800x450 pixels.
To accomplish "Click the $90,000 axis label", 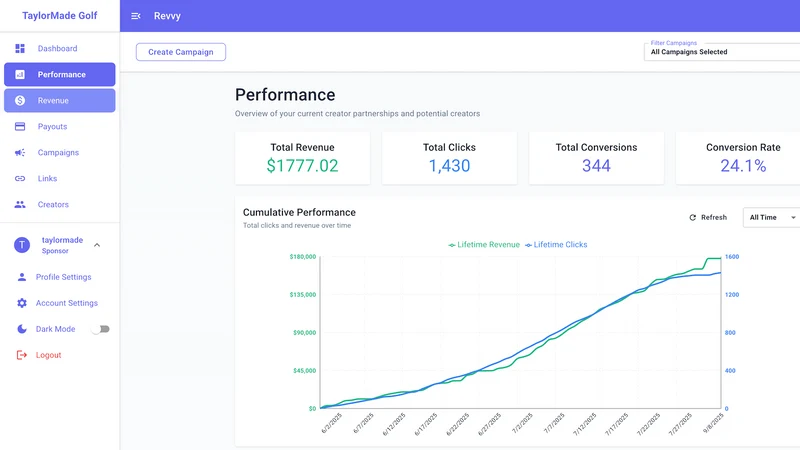I will pyautogui.click(x=305, y=333).
